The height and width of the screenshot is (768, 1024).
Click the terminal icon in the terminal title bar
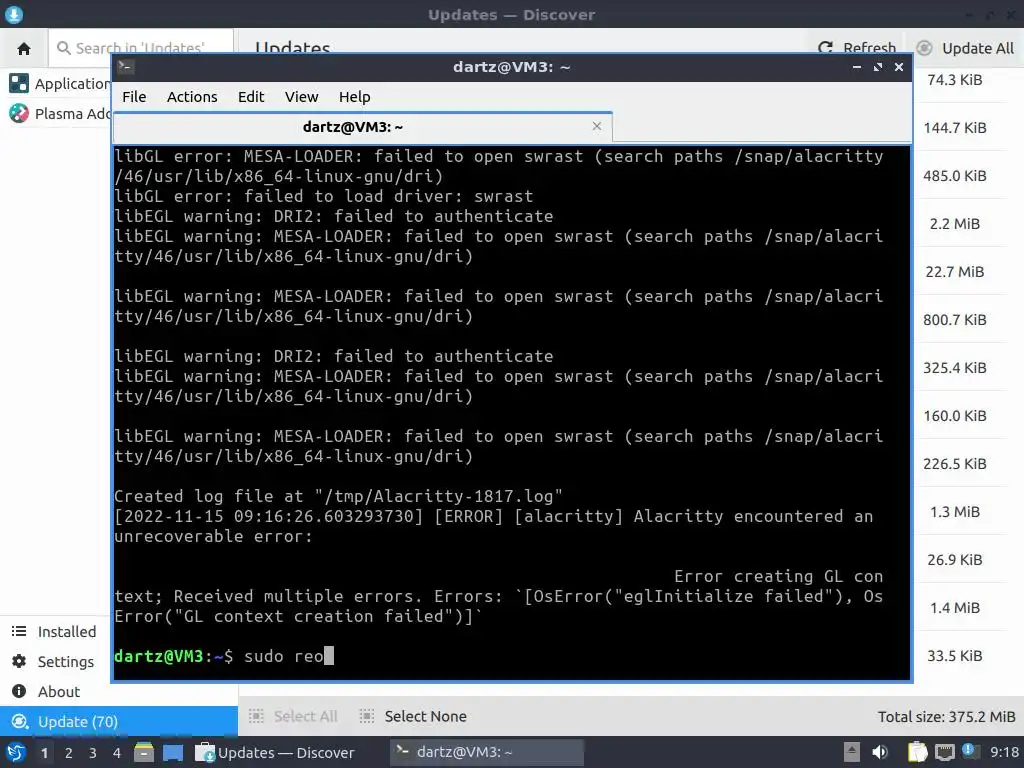tap(126, 67)
